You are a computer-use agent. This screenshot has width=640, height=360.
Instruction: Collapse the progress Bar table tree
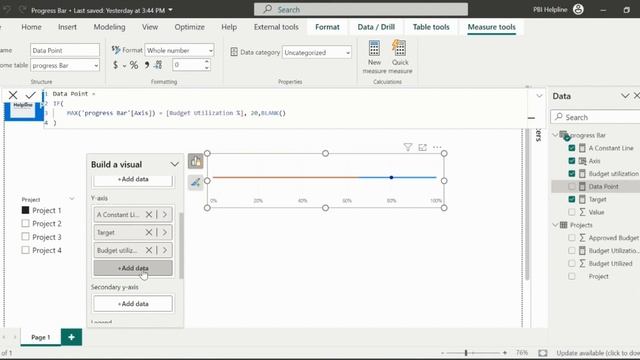(555, 135)
